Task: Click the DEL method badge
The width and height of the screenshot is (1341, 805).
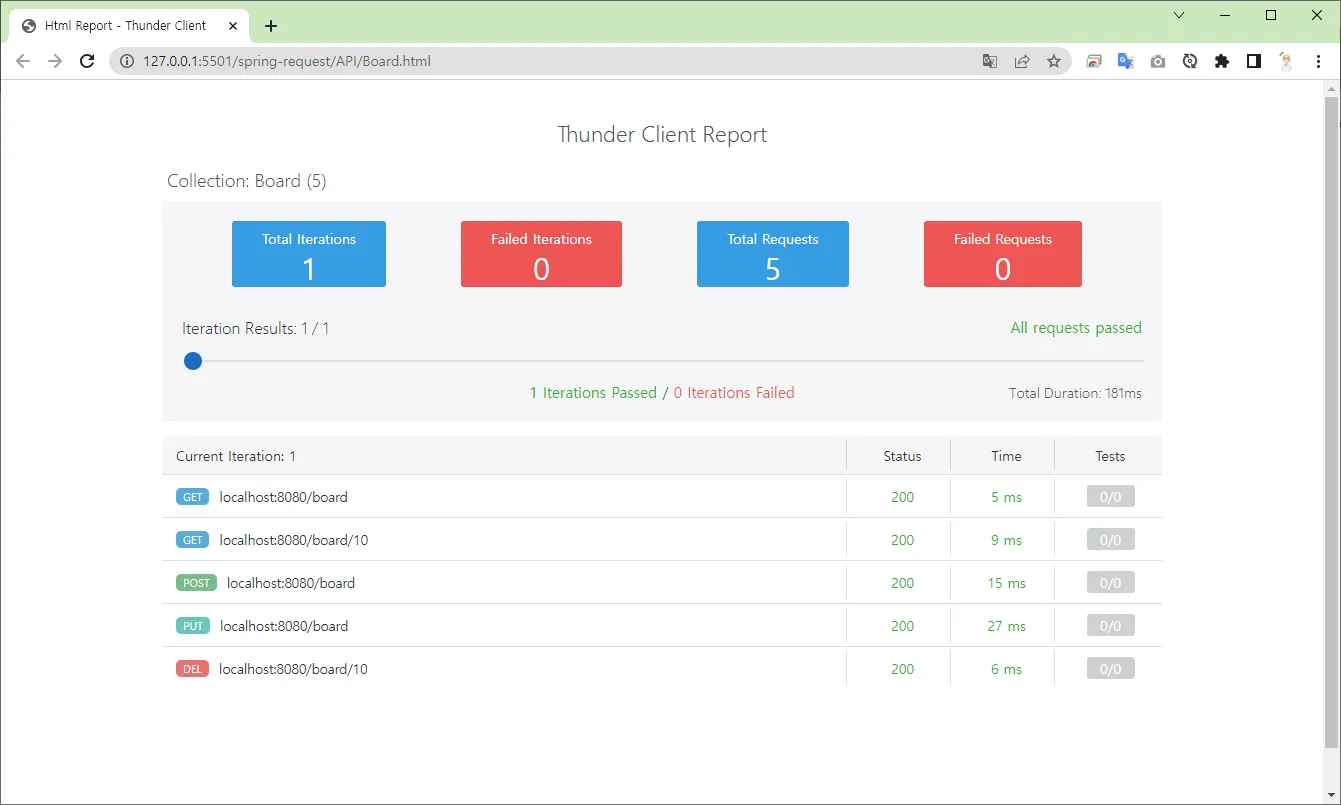Action: (192, 669)
